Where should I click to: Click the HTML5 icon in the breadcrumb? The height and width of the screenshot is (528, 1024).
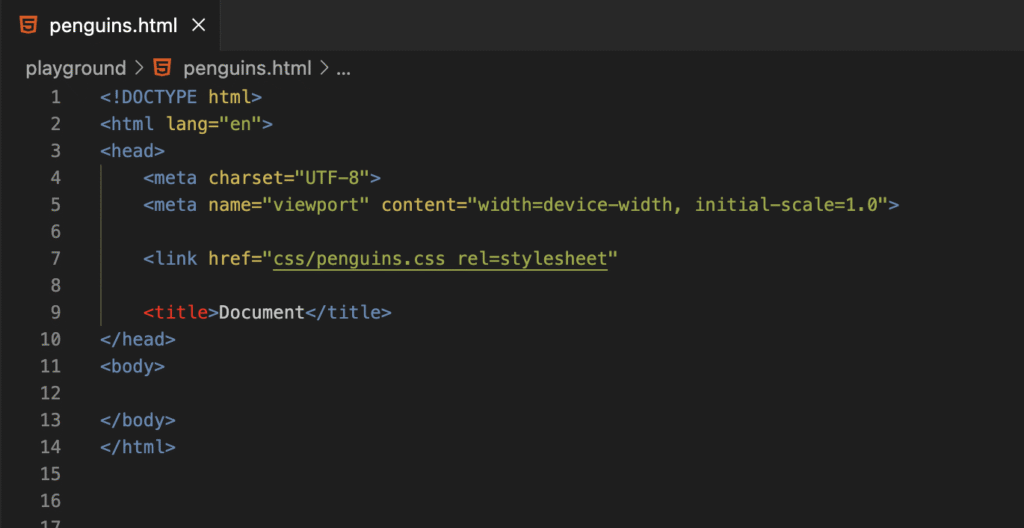162,69
